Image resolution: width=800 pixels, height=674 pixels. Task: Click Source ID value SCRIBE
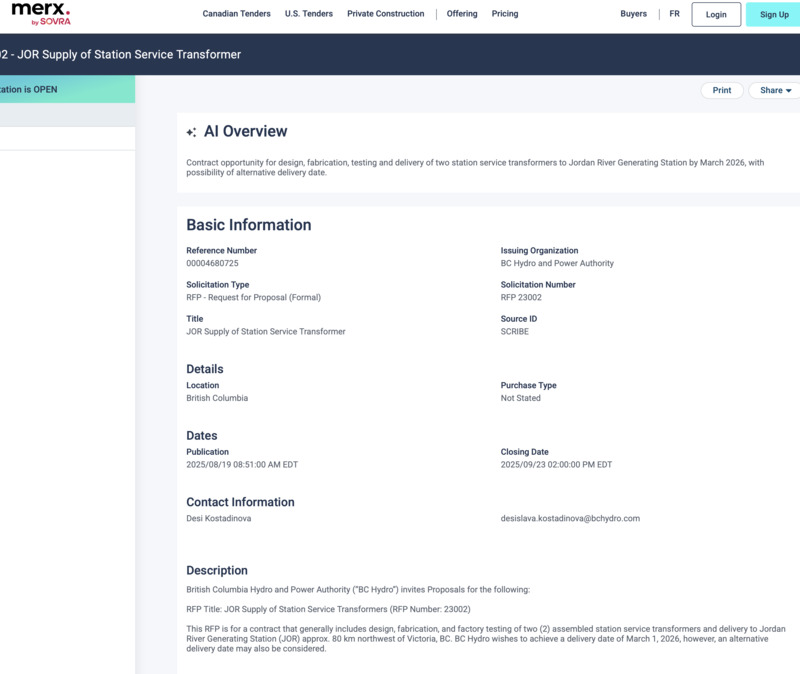[514, 332]
